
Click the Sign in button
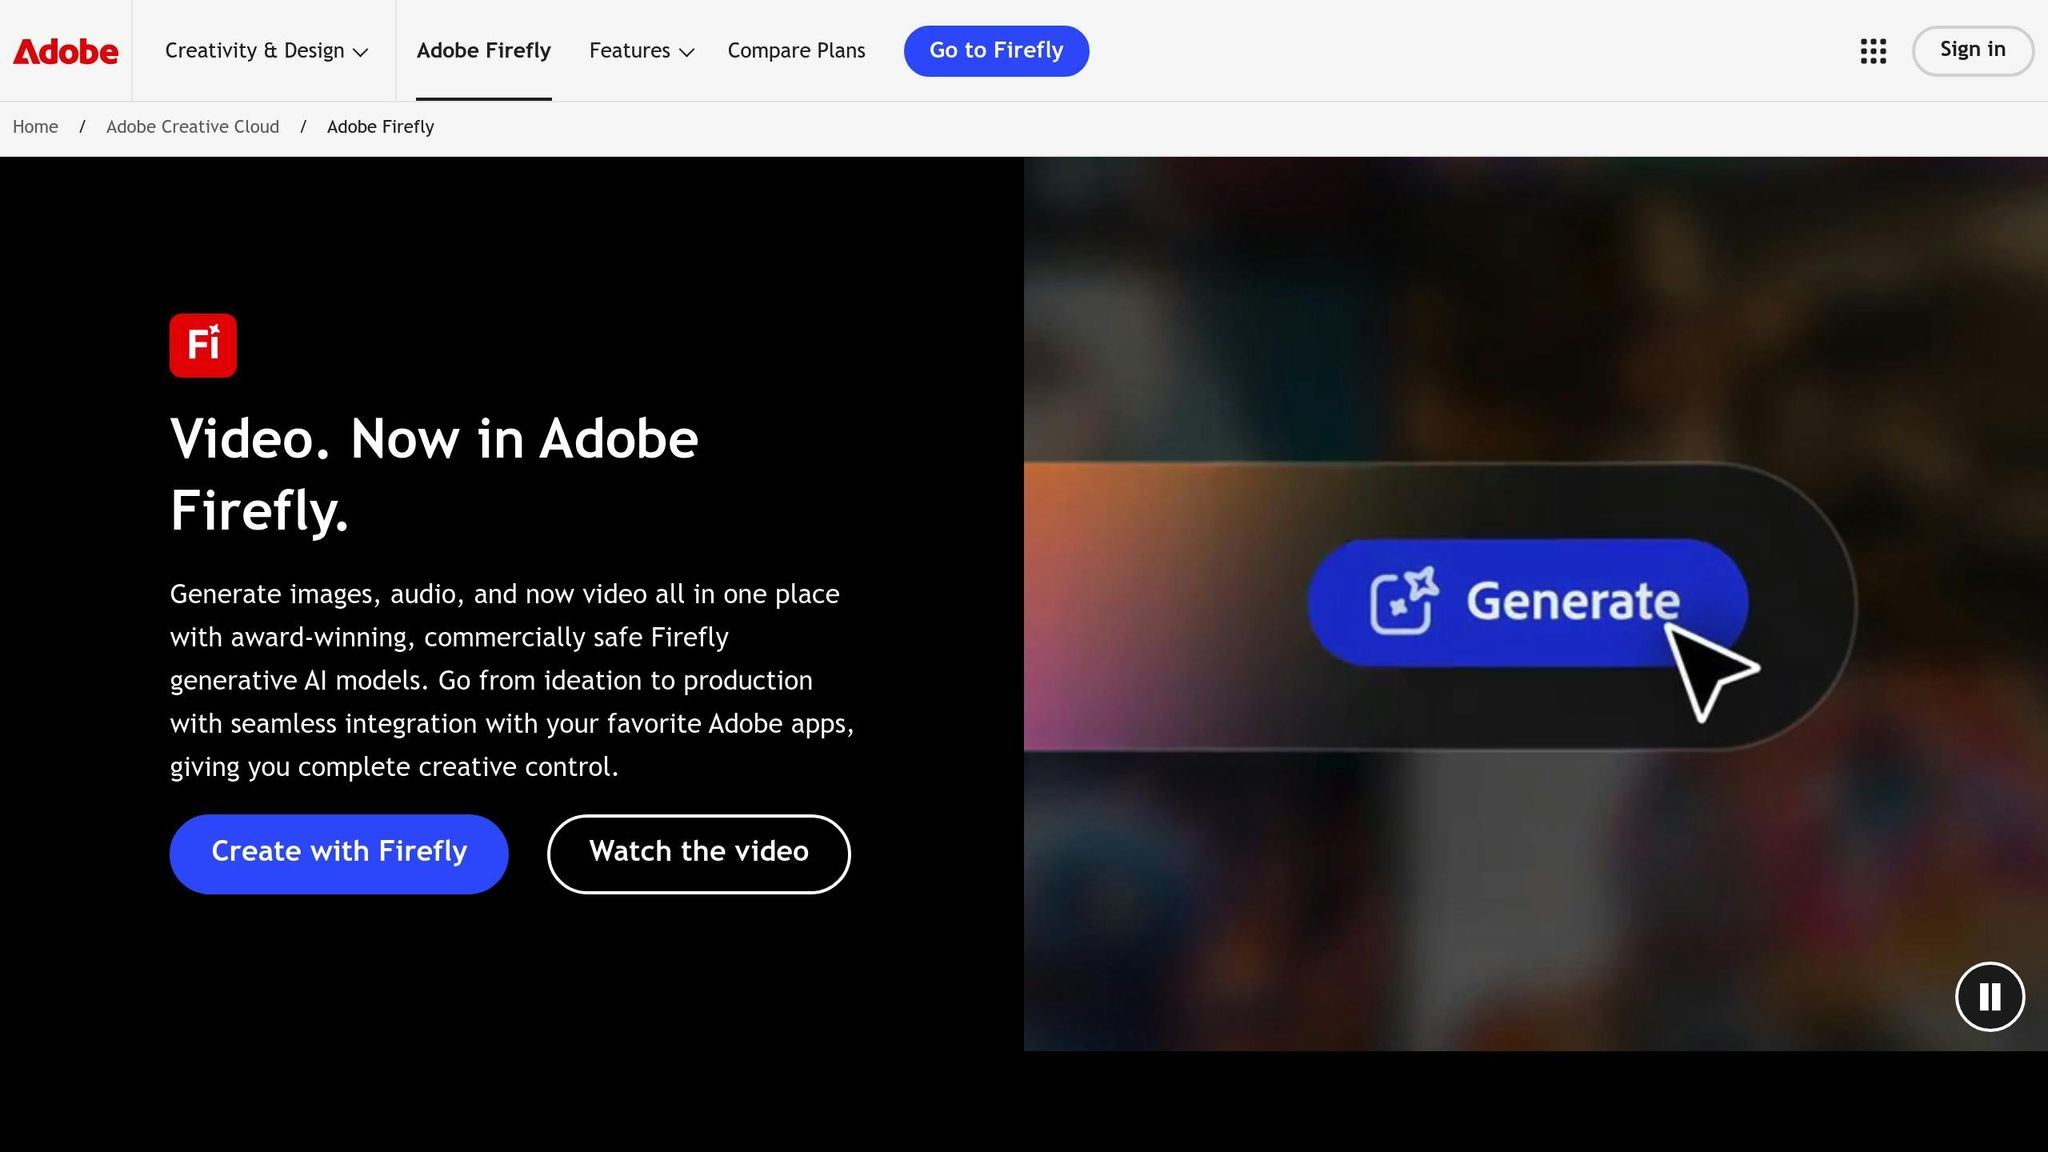pos(1973,50)
